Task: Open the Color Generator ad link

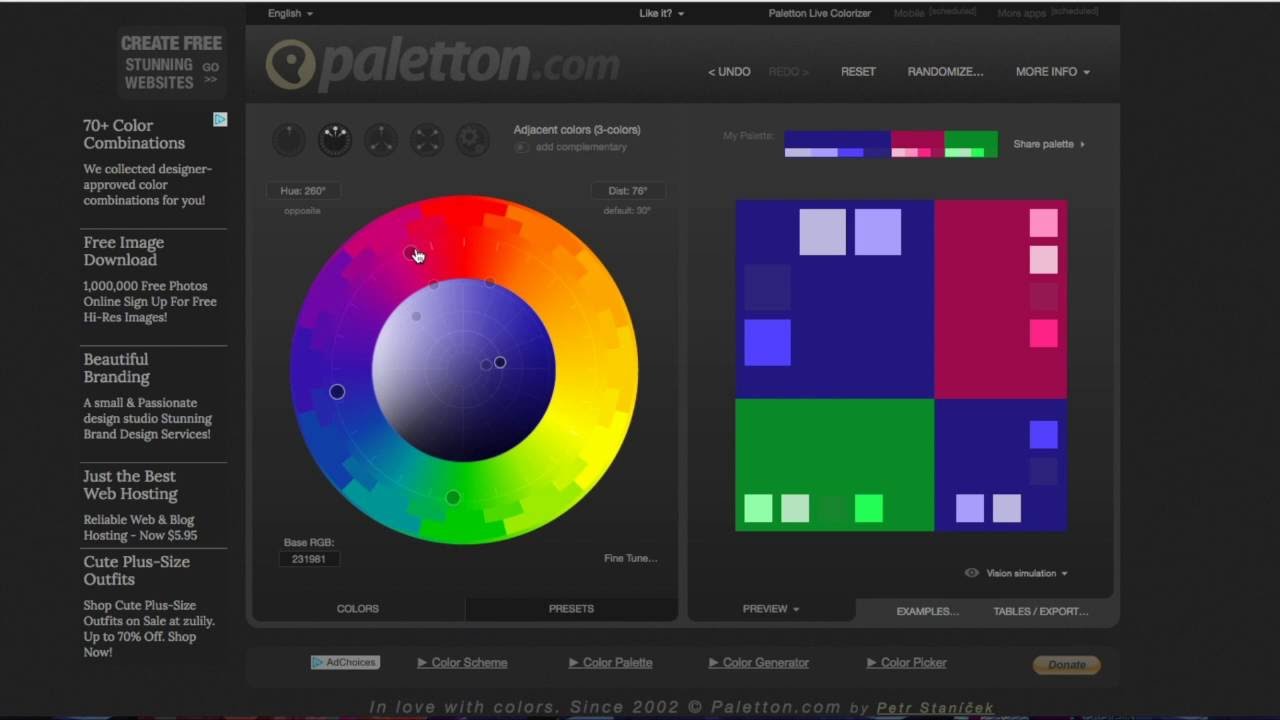Action: [x=758, y=662]
